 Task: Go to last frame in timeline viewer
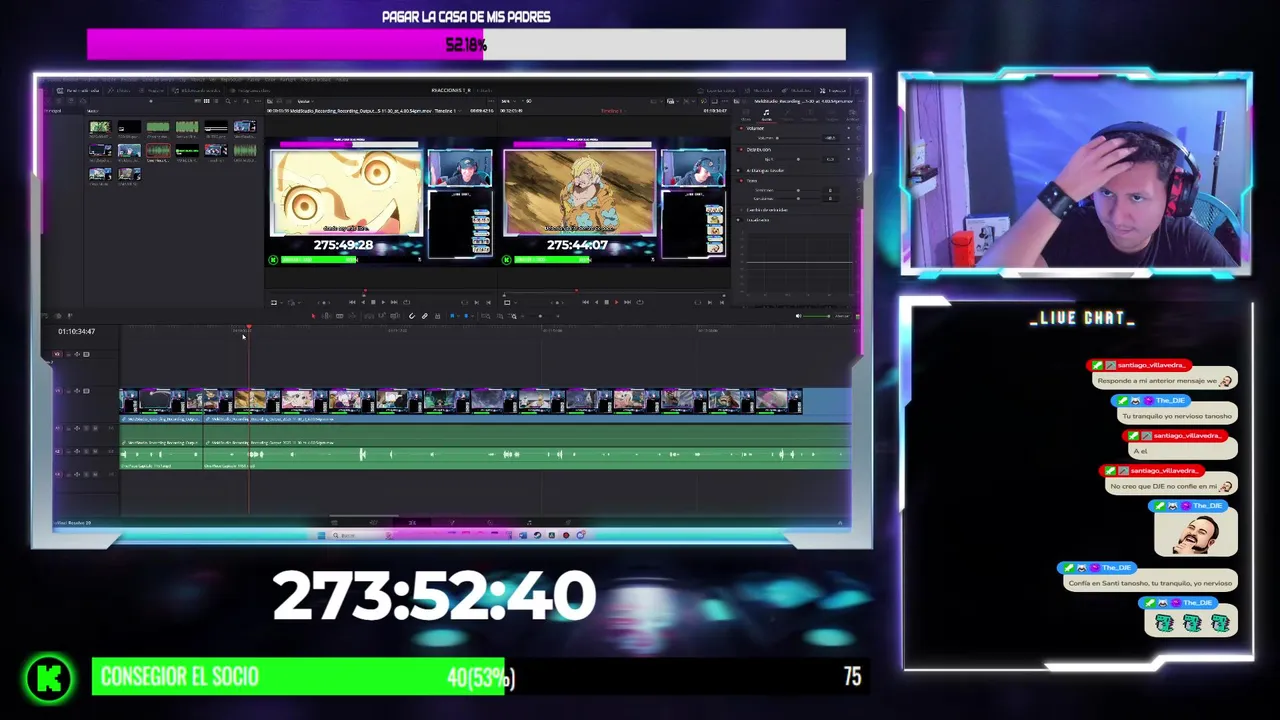pos(627,302)
